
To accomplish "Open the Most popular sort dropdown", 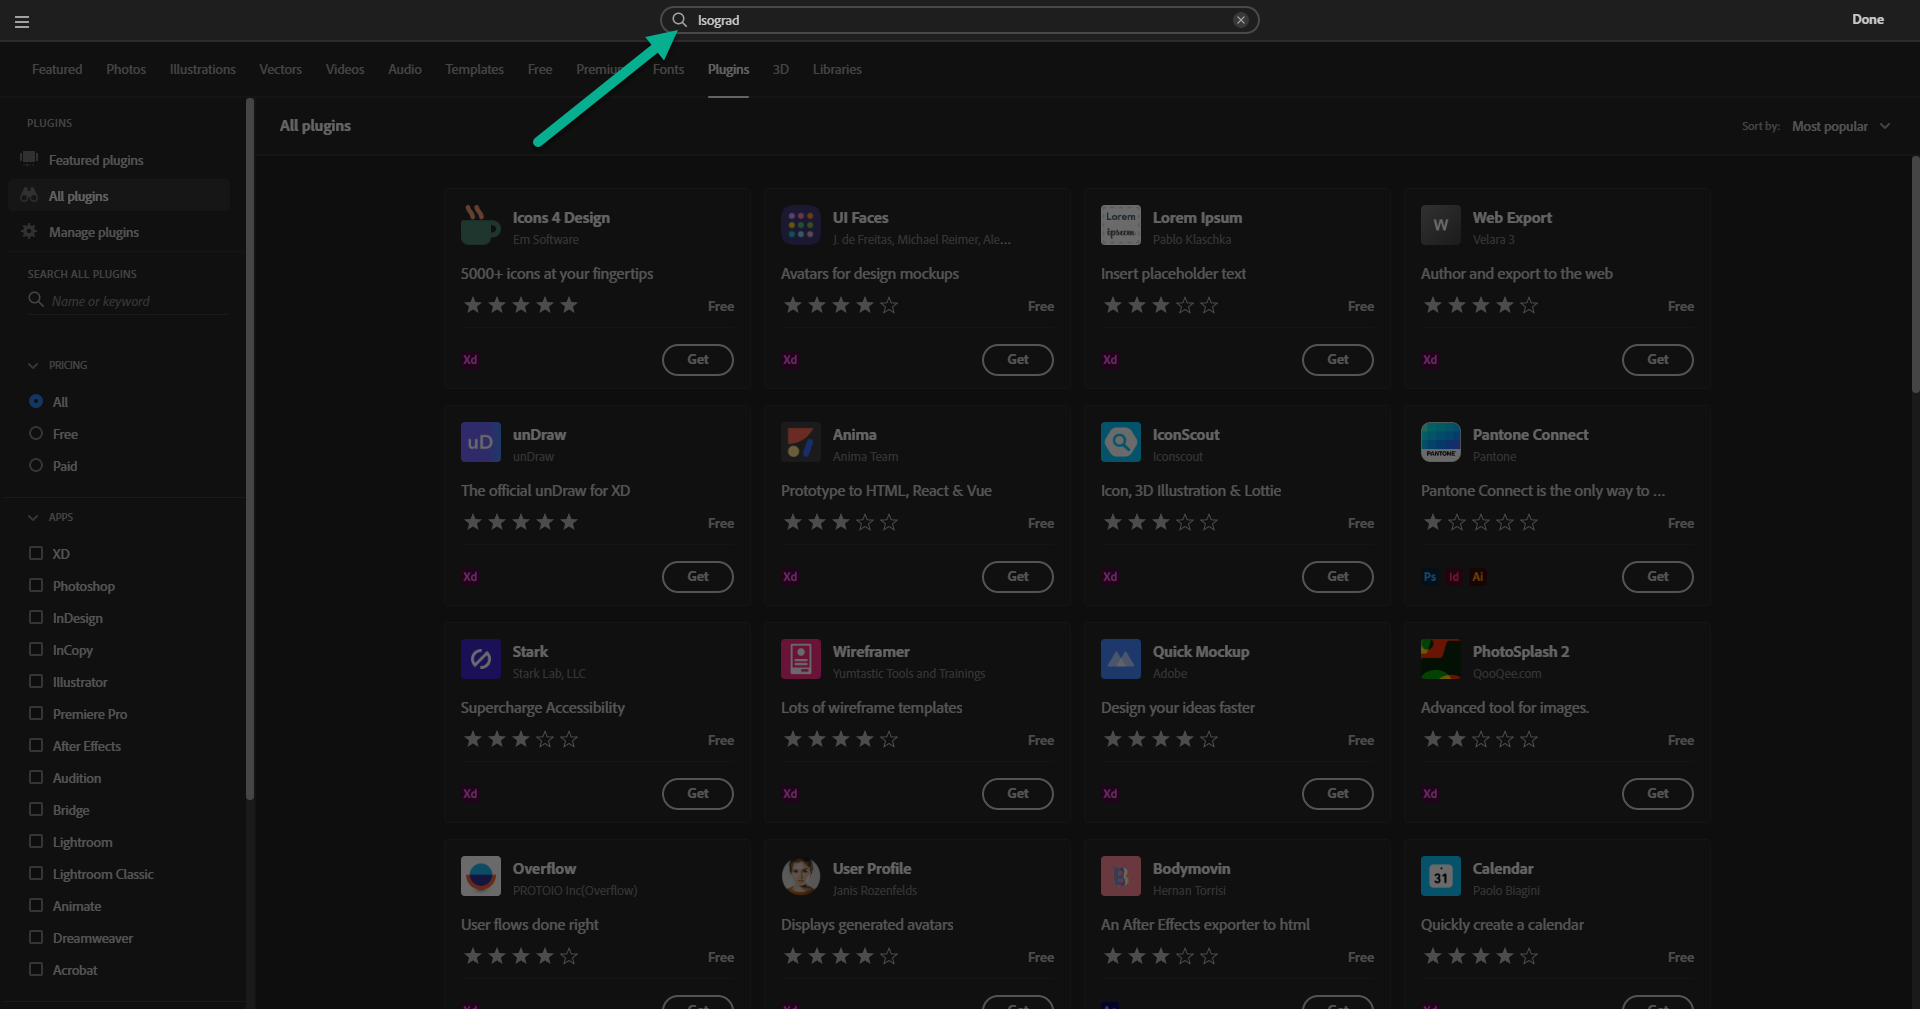I will [1841, 126].
